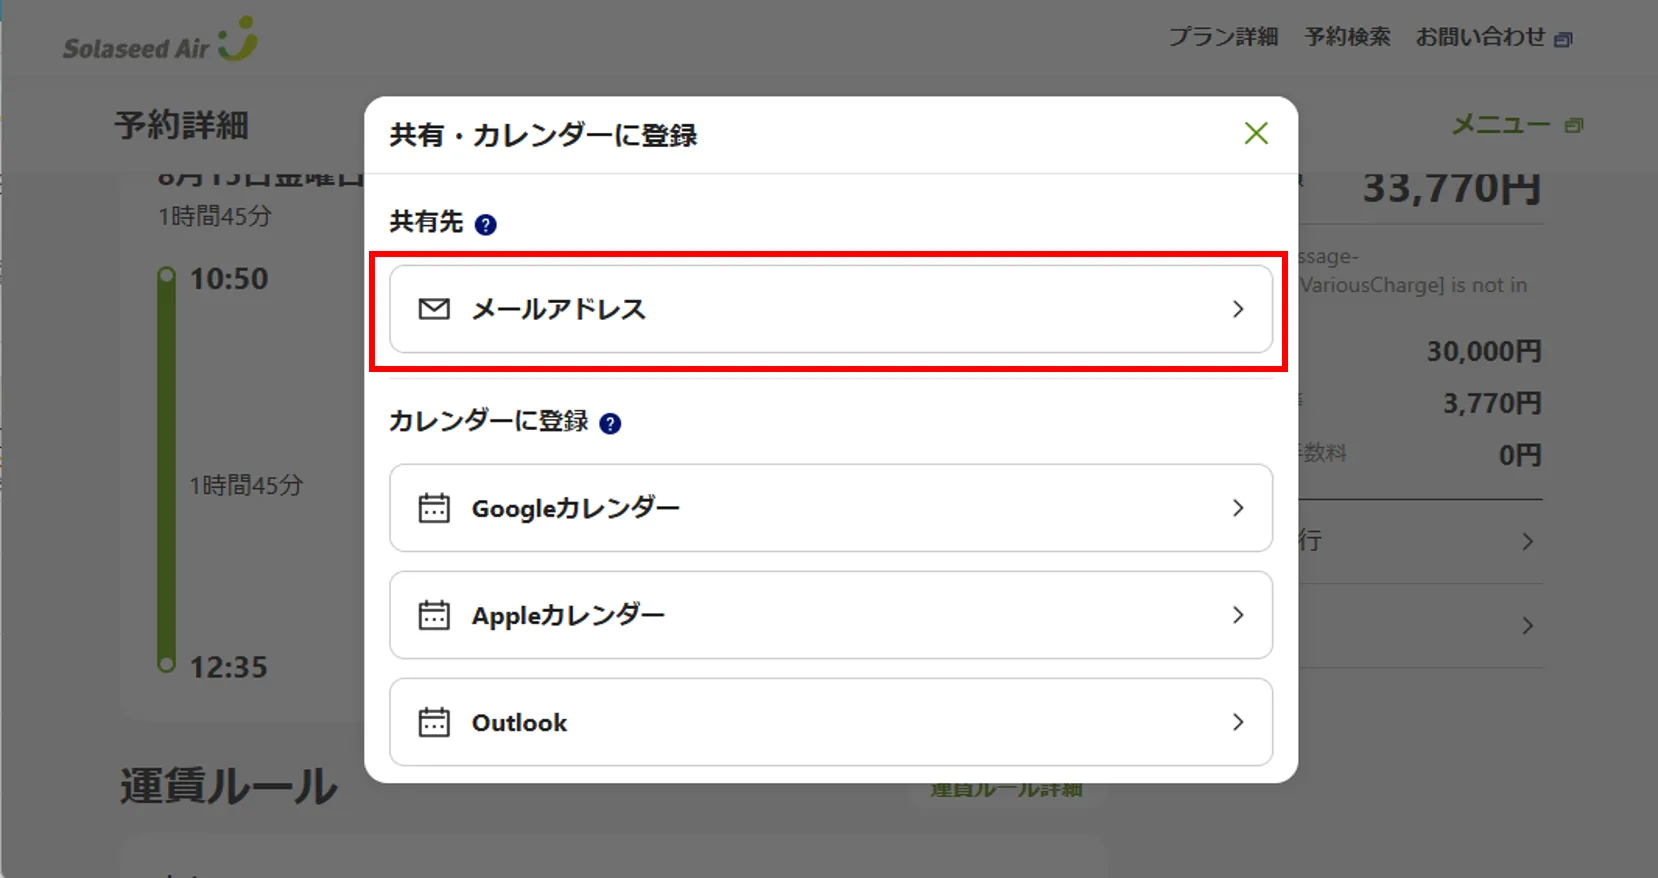Expand the メールアドレス chevron arrow
This screenshot has width=1658, height=878.
coord(1238,309)
